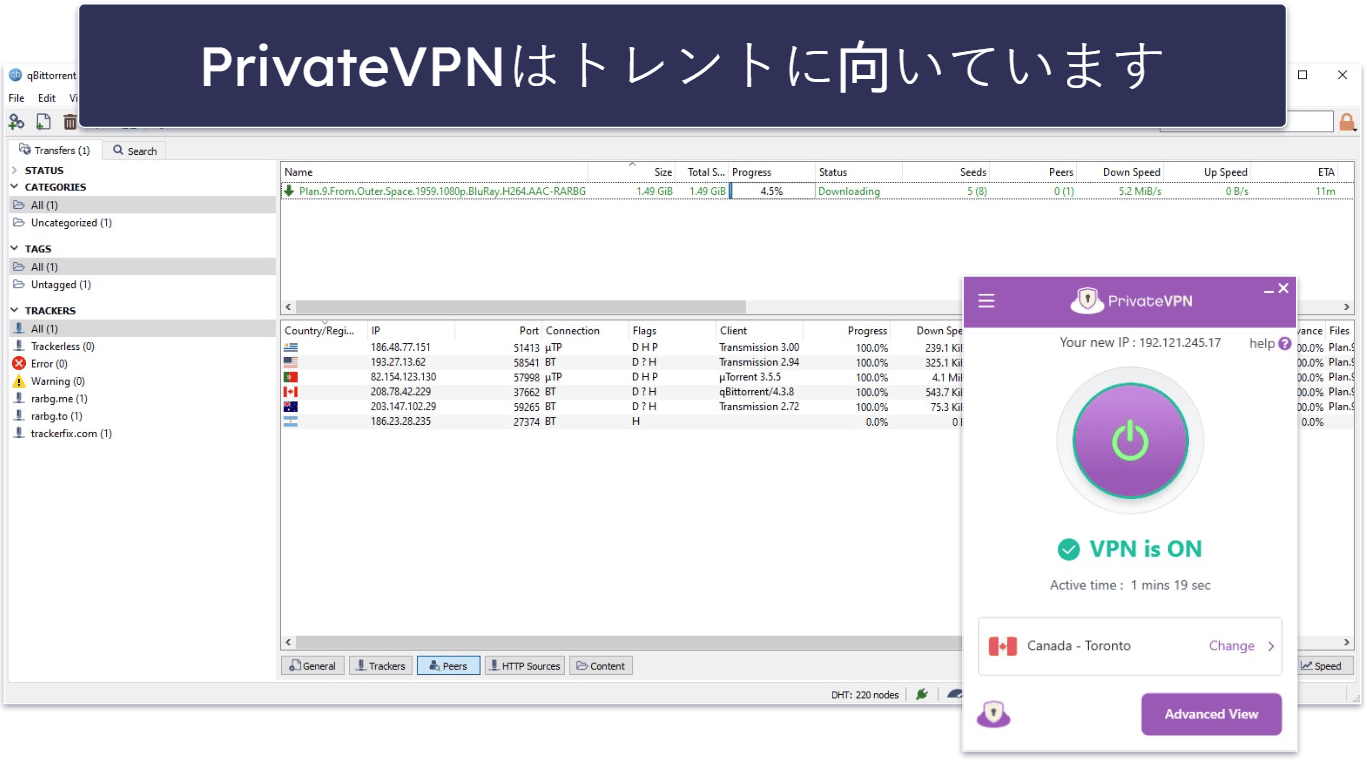1365x767 pixels.
Task: Select All (1) under CATEGORIES
Action: pyautogui.click(x=142, y=205)
